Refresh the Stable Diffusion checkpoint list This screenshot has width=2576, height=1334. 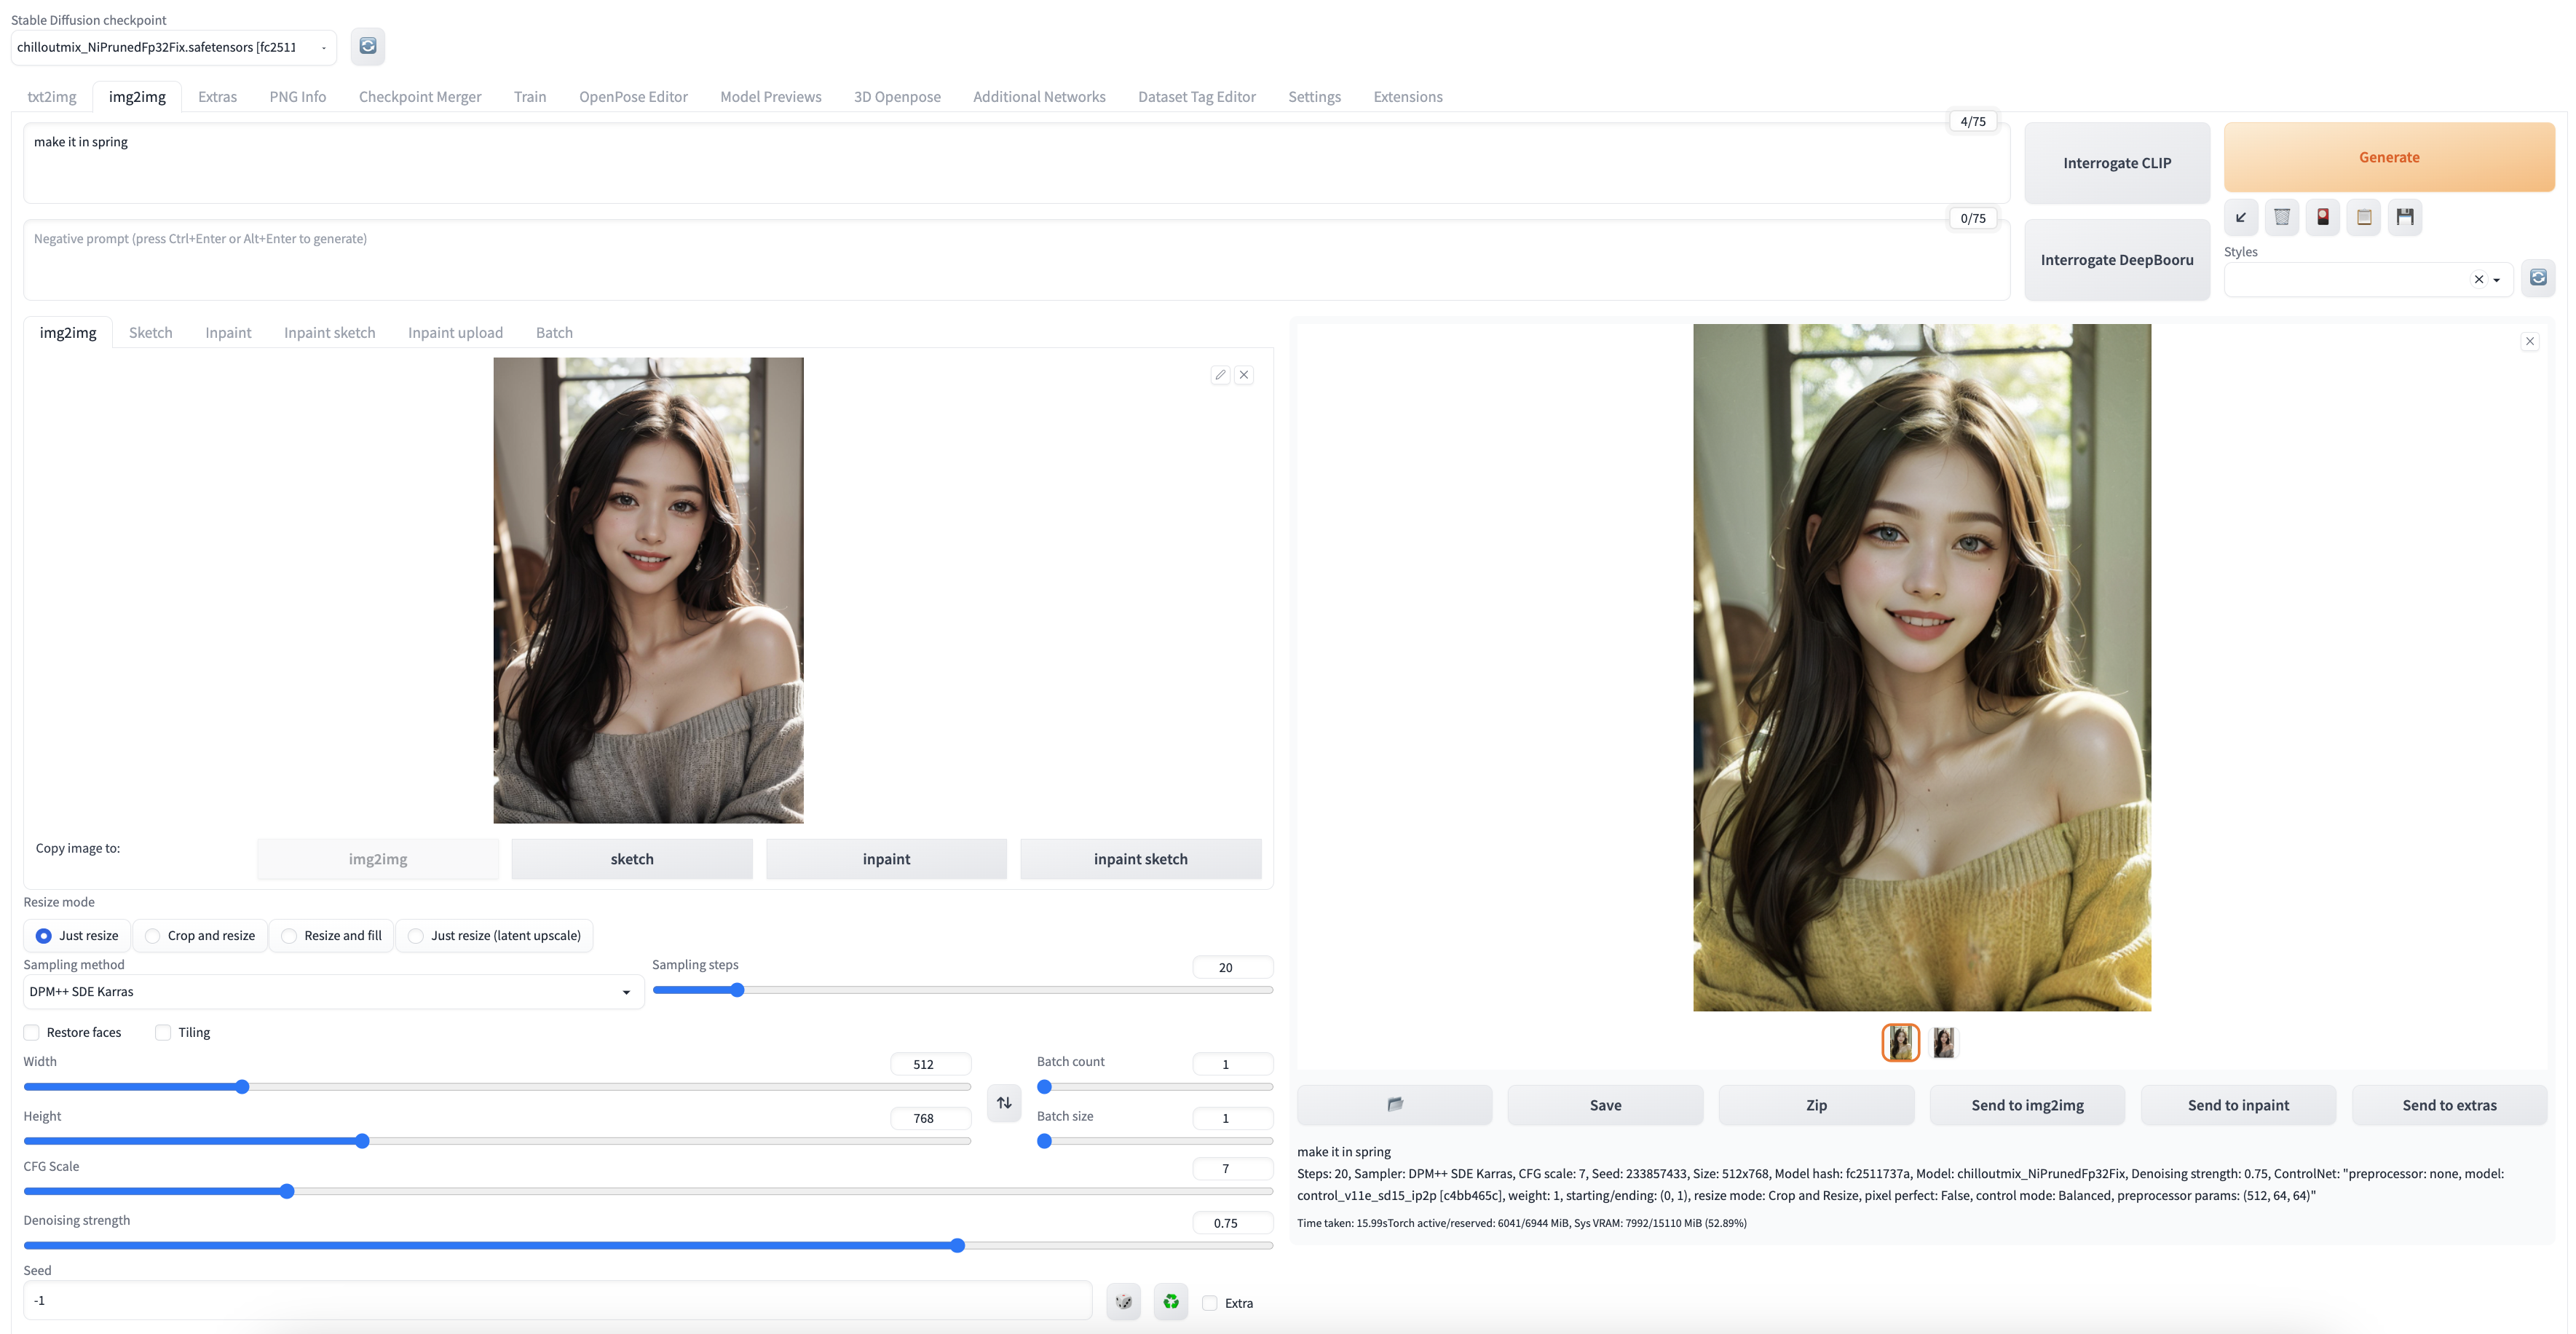point(367,46)
